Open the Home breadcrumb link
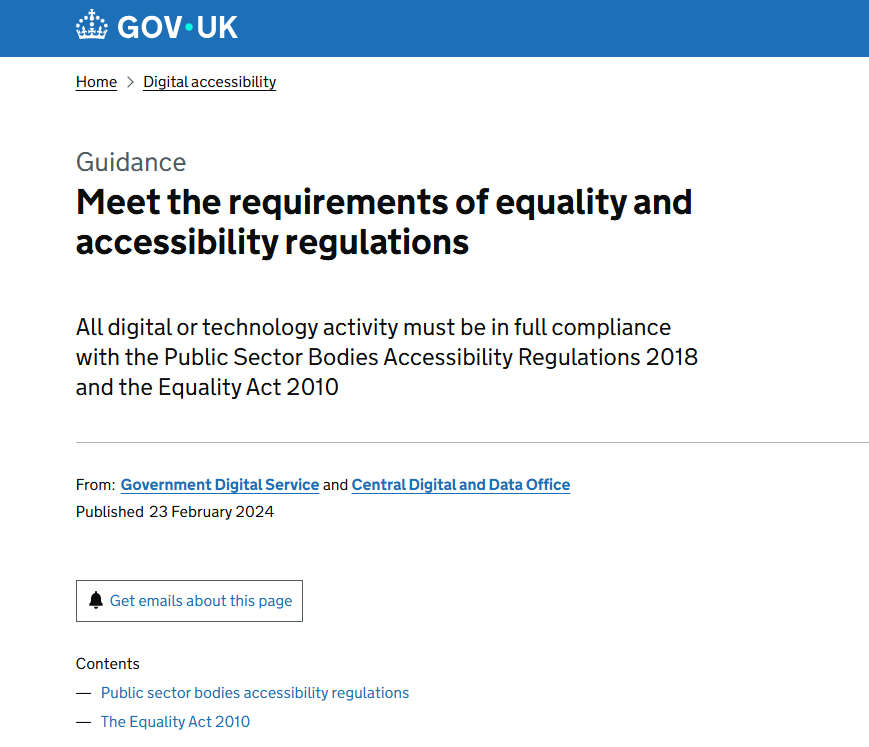 (x=96, y=82)
